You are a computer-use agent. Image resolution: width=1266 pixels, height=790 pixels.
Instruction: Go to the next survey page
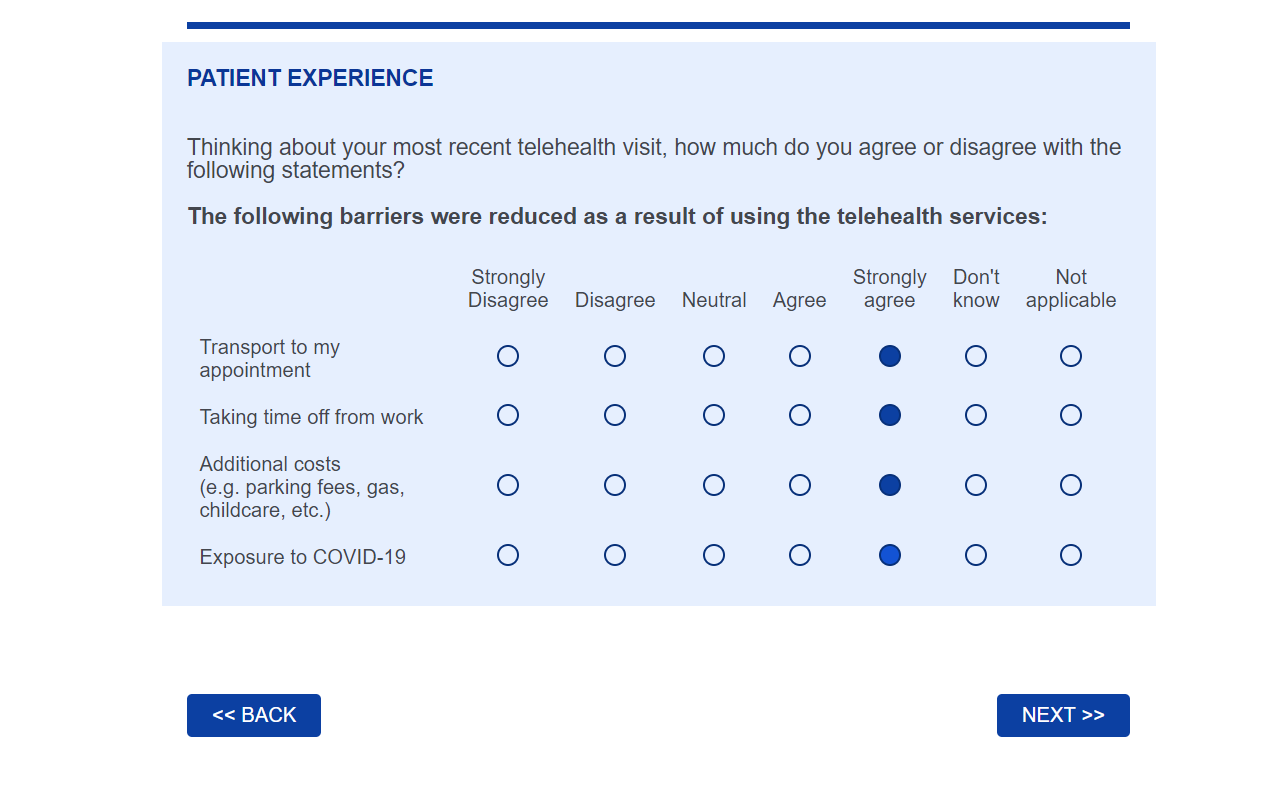1063,715
